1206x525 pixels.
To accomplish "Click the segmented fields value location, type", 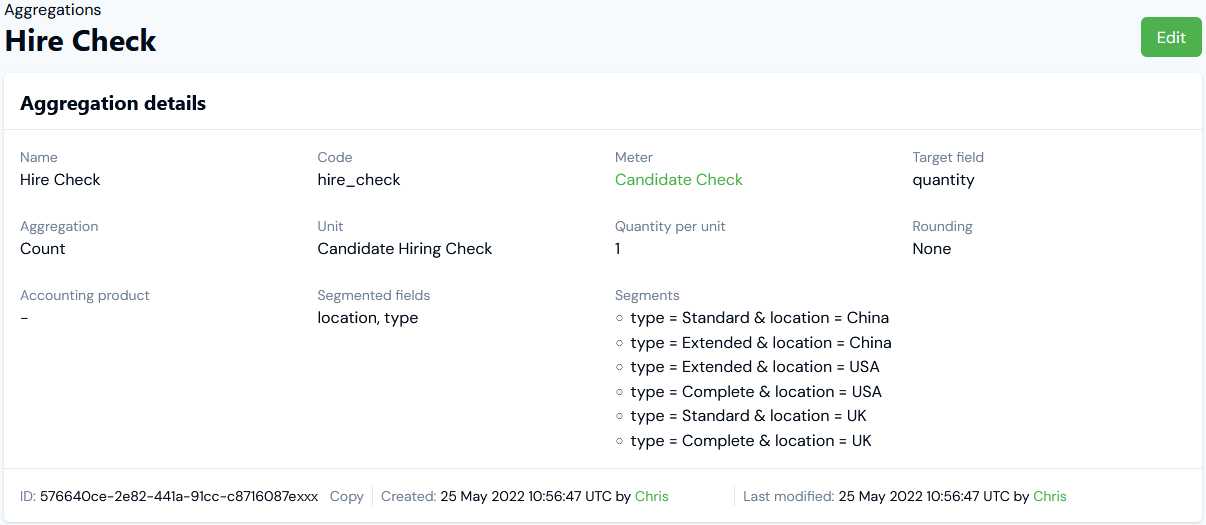I will [x=367, y=318].
